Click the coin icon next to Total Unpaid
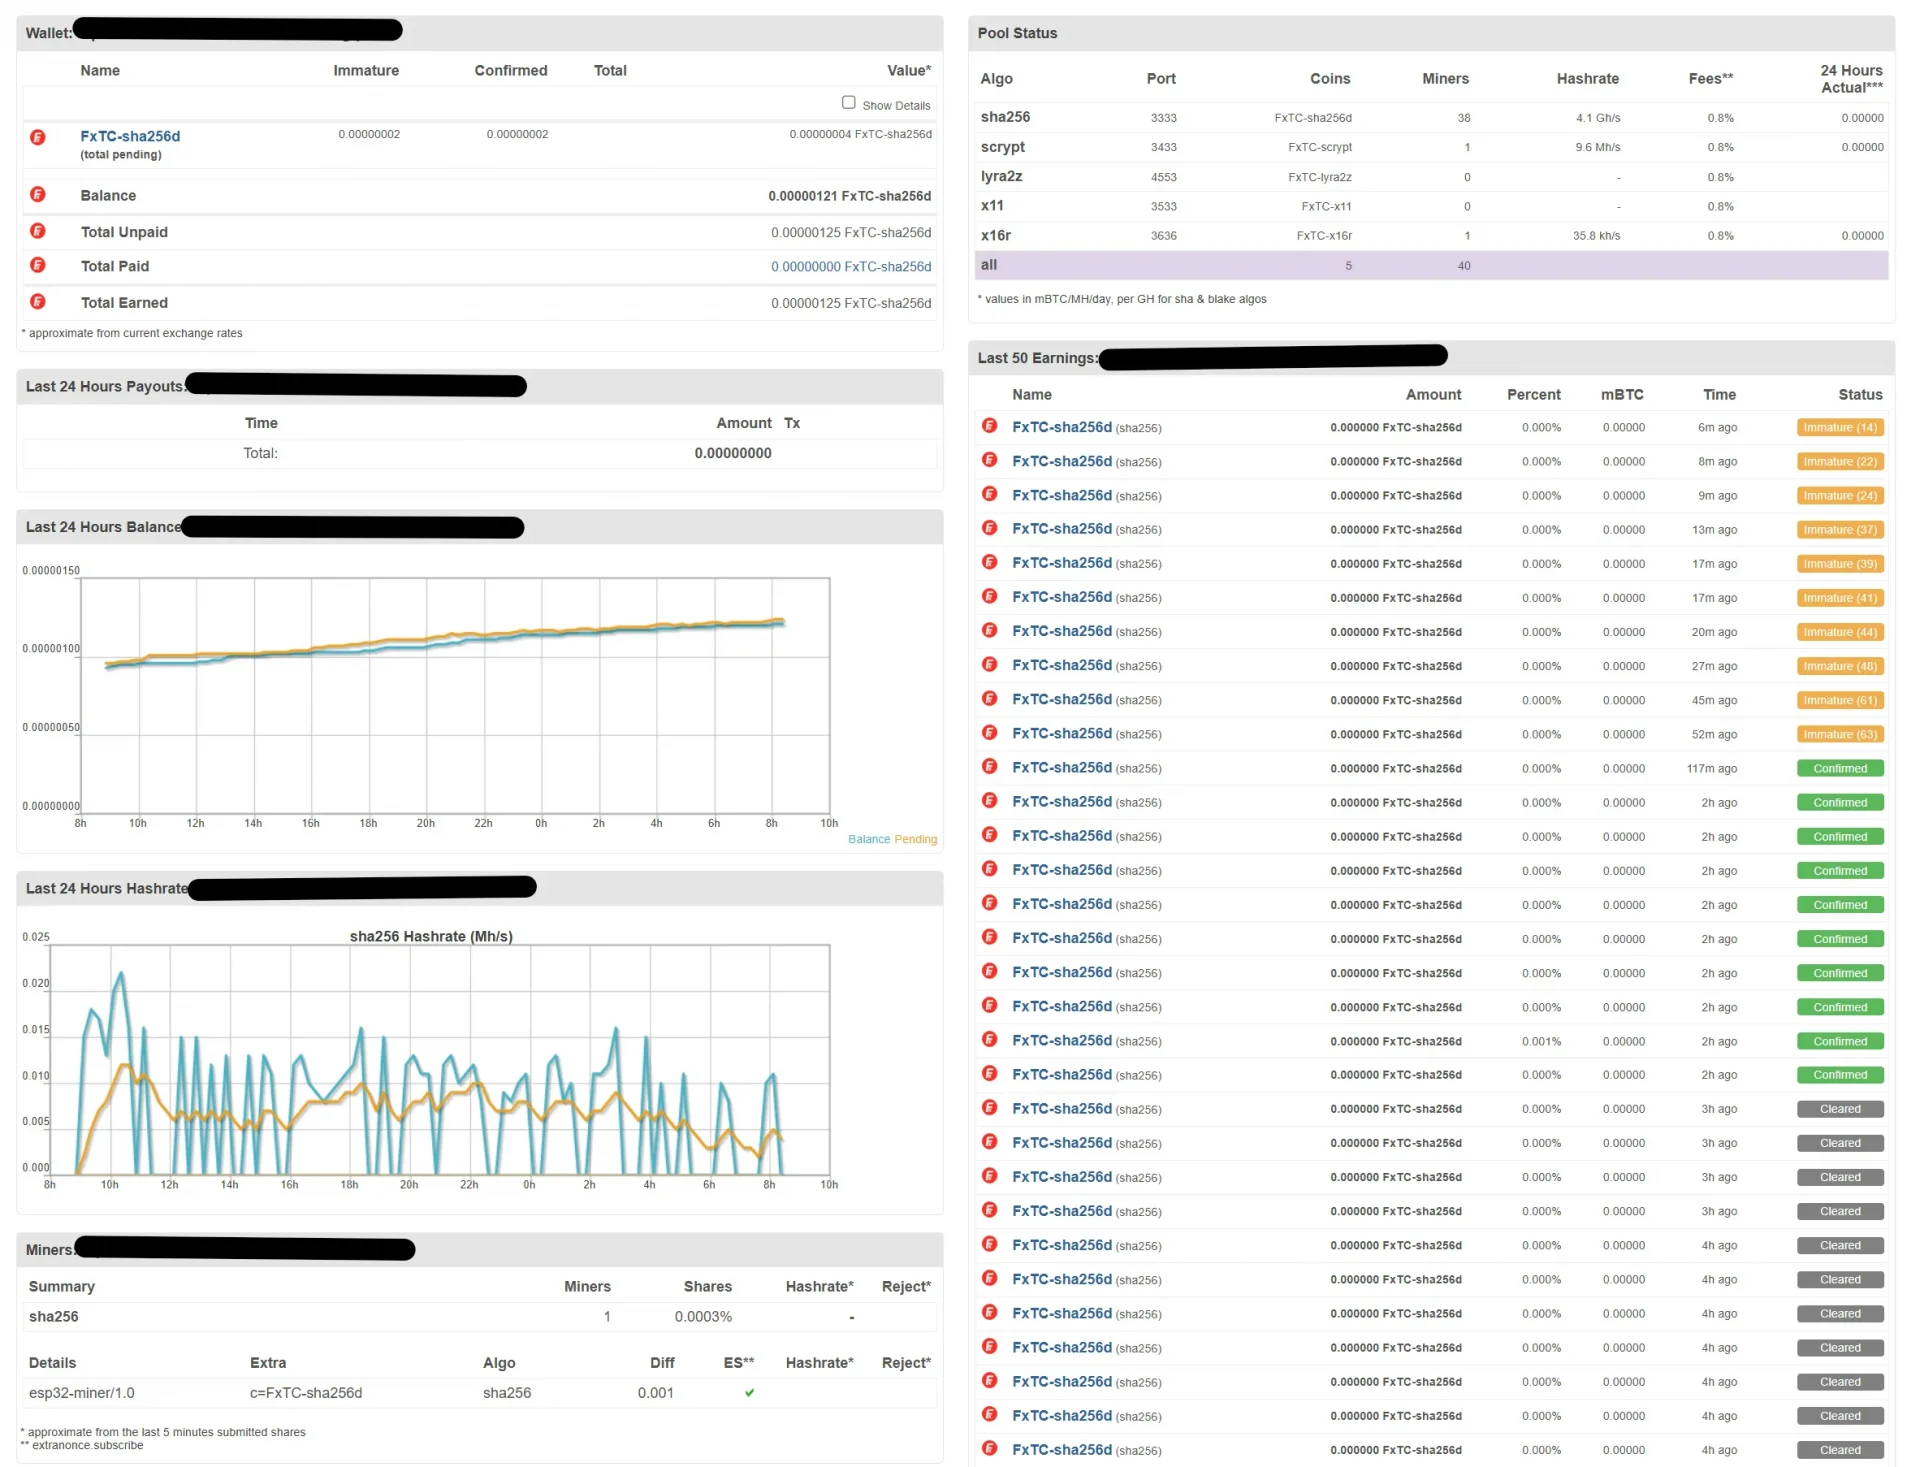Viewport: 1920px width, 1467px height. pos(38,231)
